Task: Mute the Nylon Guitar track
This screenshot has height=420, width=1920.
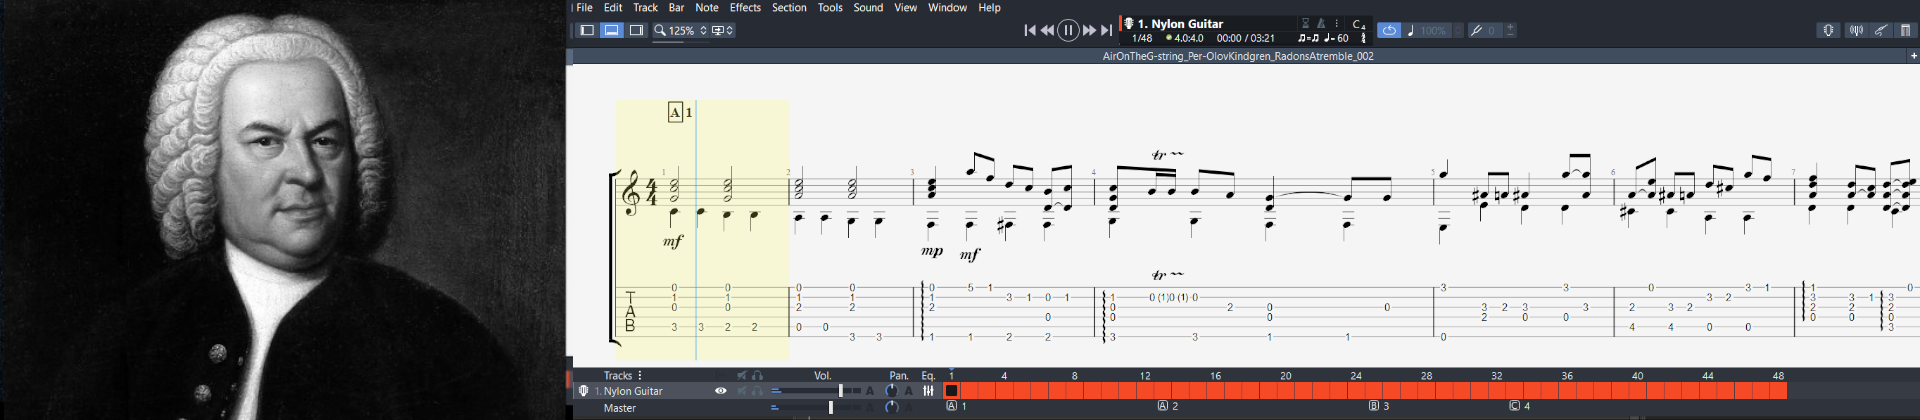Action: click(741, 391)
